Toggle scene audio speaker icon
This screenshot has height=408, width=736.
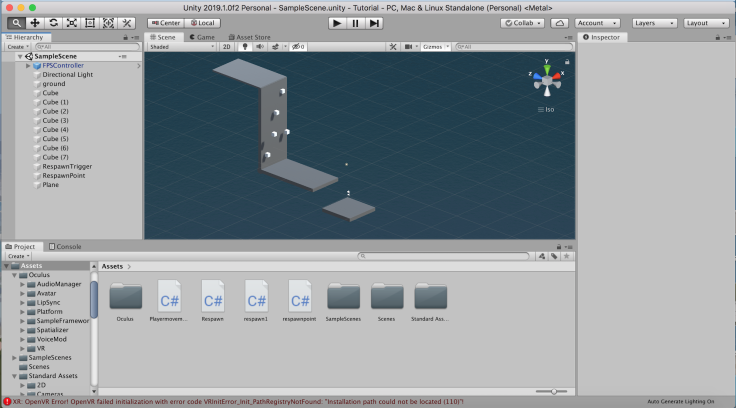(x=259, y=46)
